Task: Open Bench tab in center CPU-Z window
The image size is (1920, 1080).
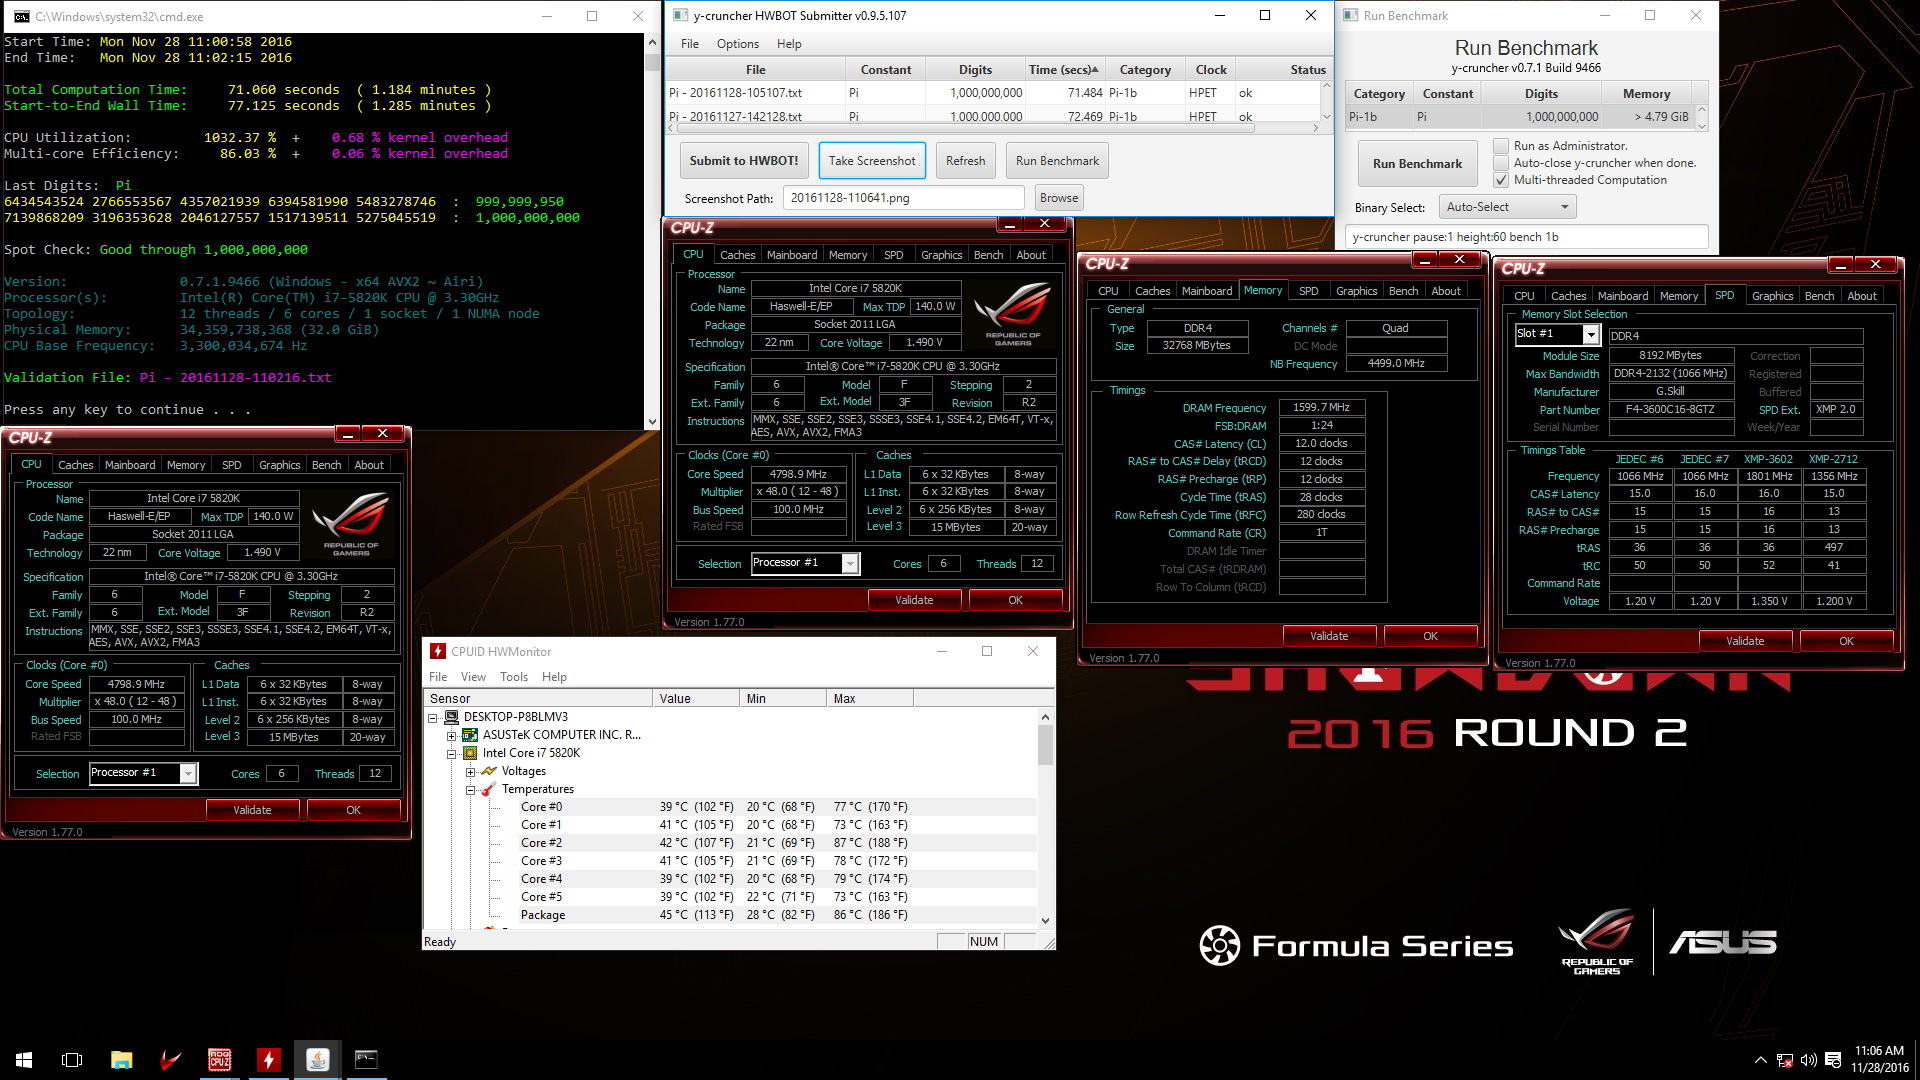Action: (x=988, y=255)
